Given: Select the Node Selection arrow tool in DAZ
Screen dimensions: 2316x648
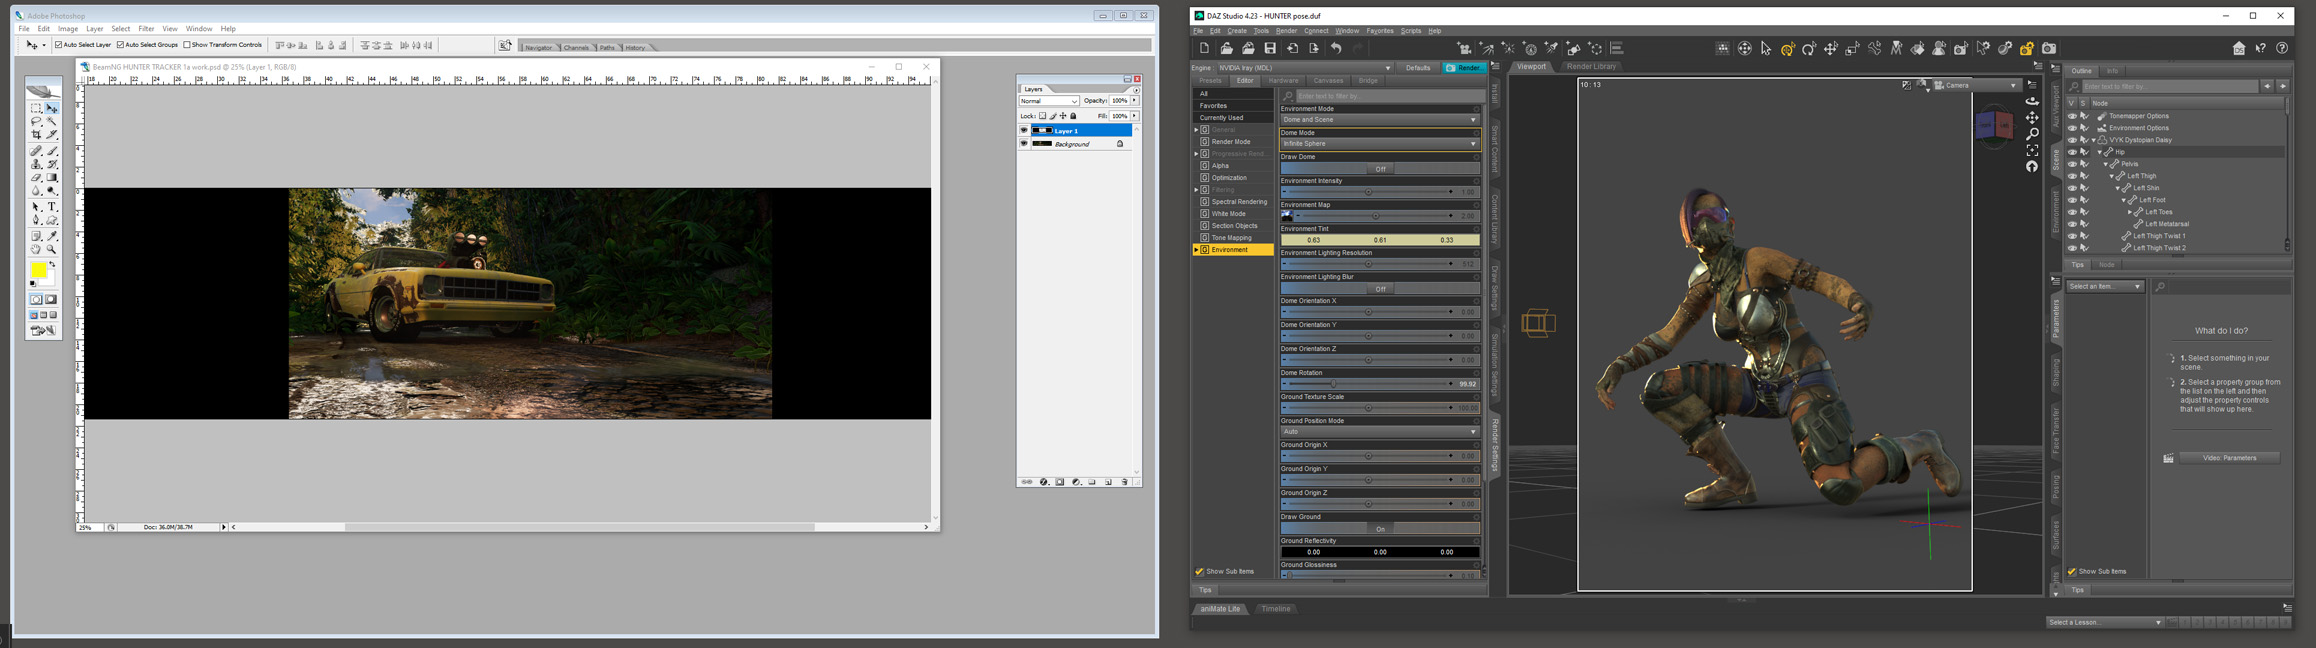Looking at the screenshot, I should coord(1766,48).
